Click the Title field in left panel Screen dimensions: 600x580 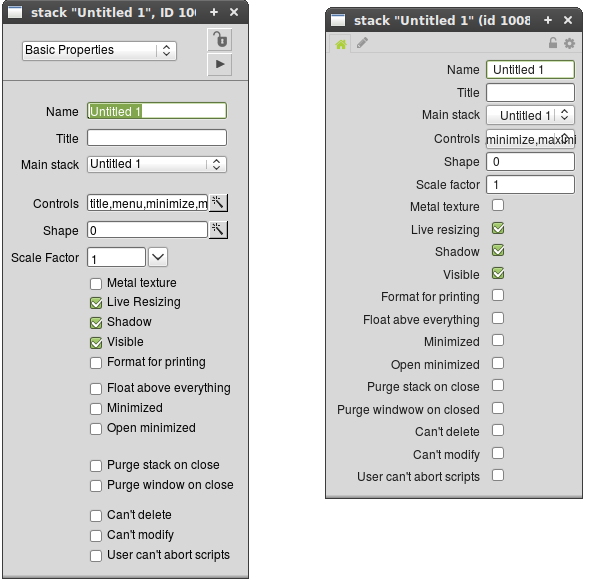[x=156, y=138]
